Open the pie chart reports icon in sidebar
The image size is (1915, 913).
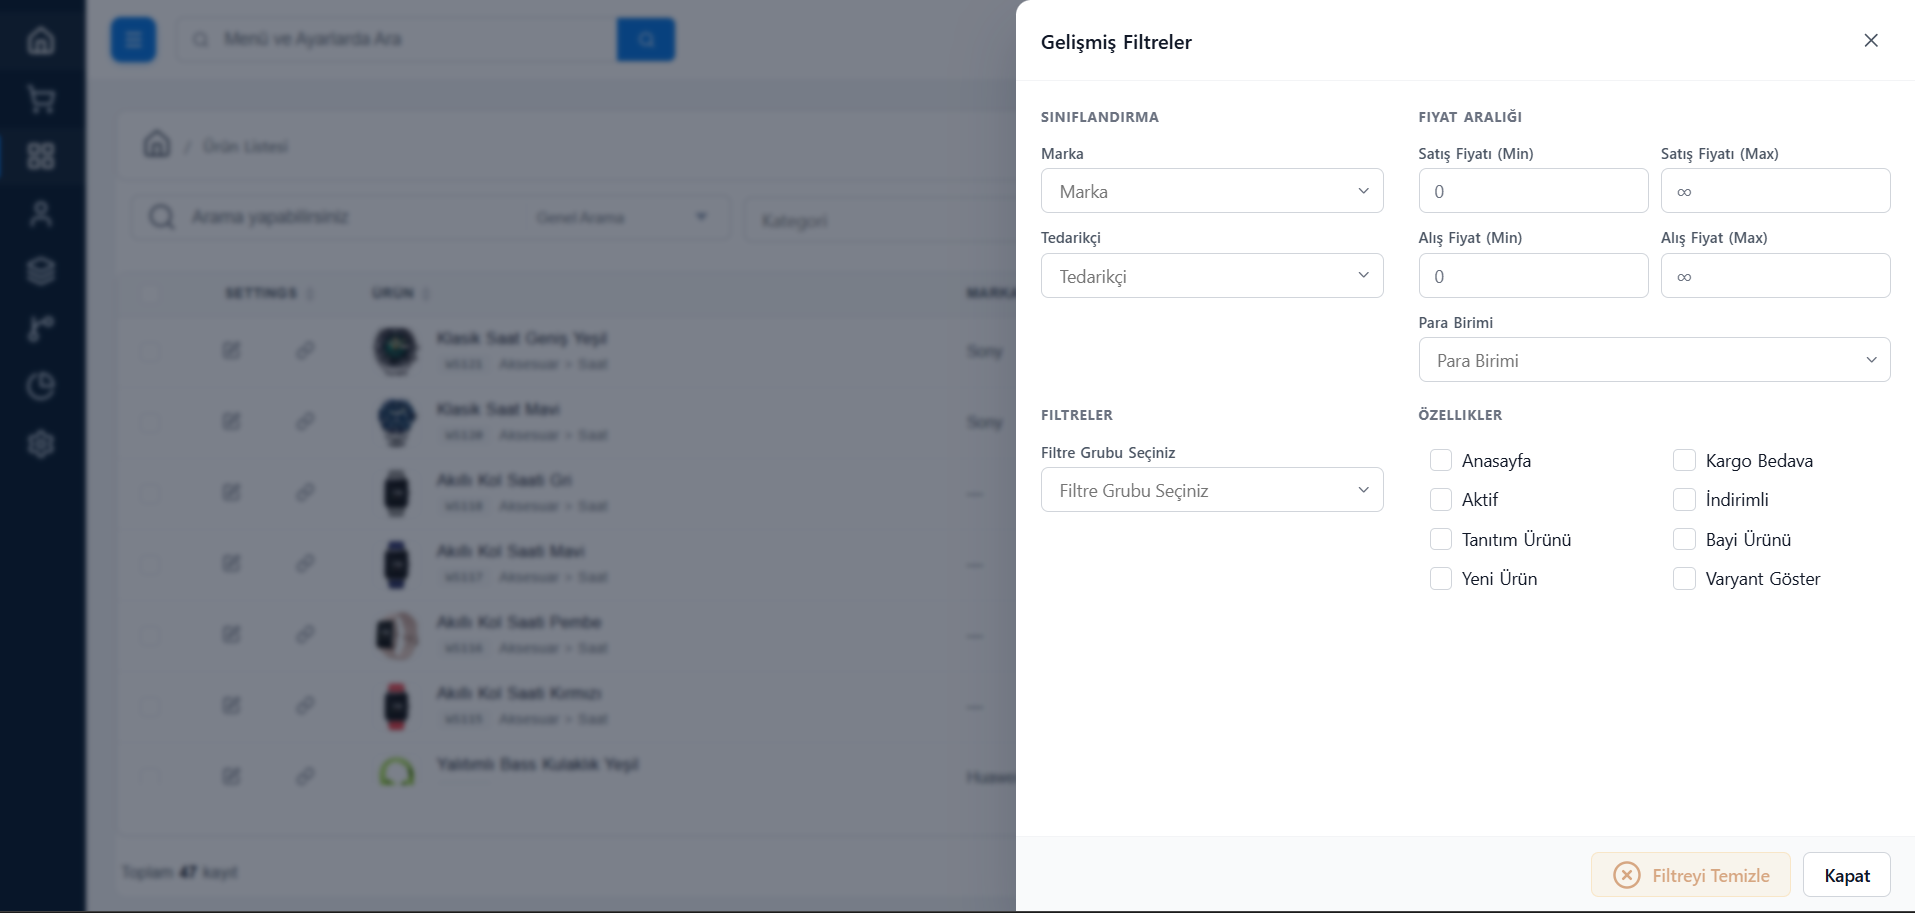(x=41, y=386)
